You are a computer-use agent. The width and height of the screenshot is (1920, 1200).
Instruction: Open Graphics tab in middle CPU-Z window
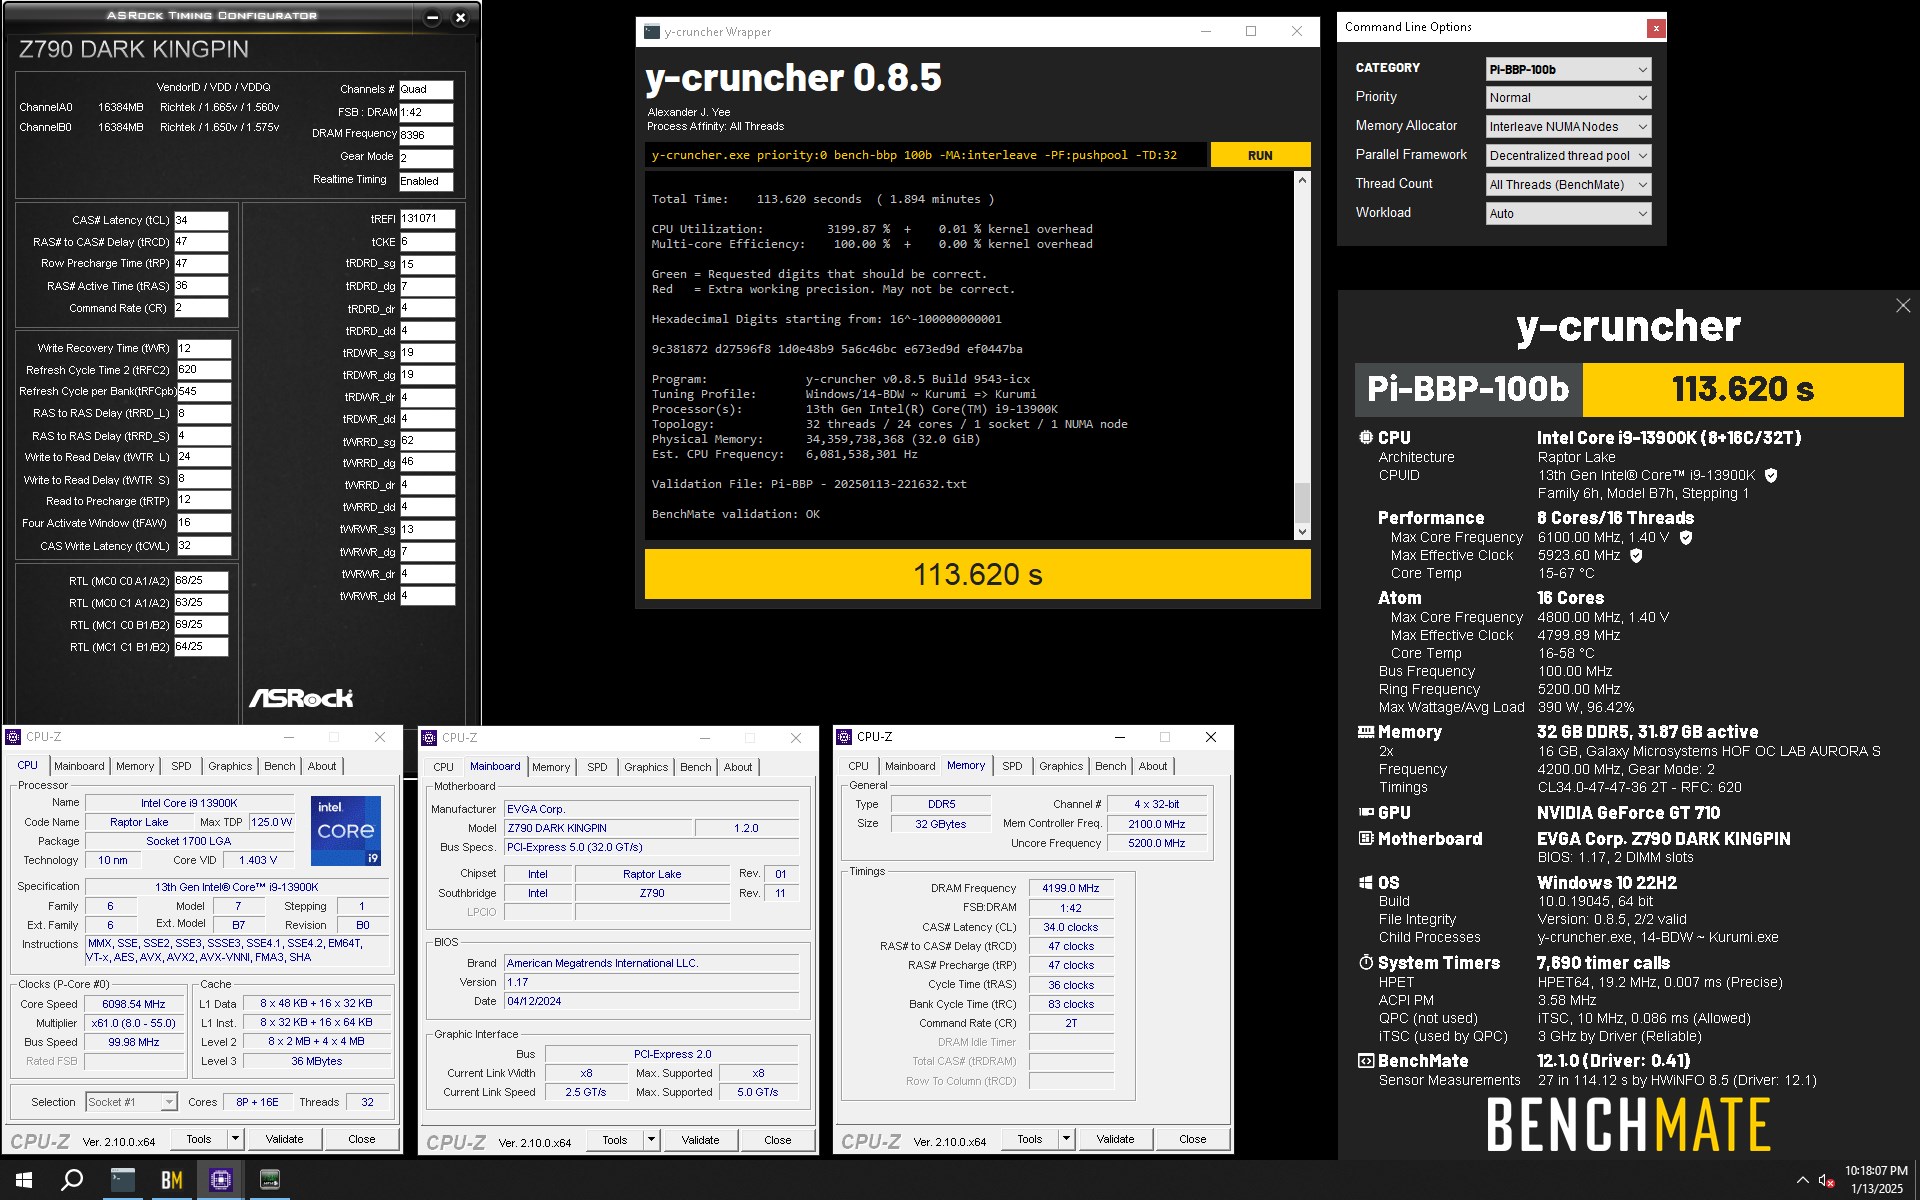(x=646, y=767)
